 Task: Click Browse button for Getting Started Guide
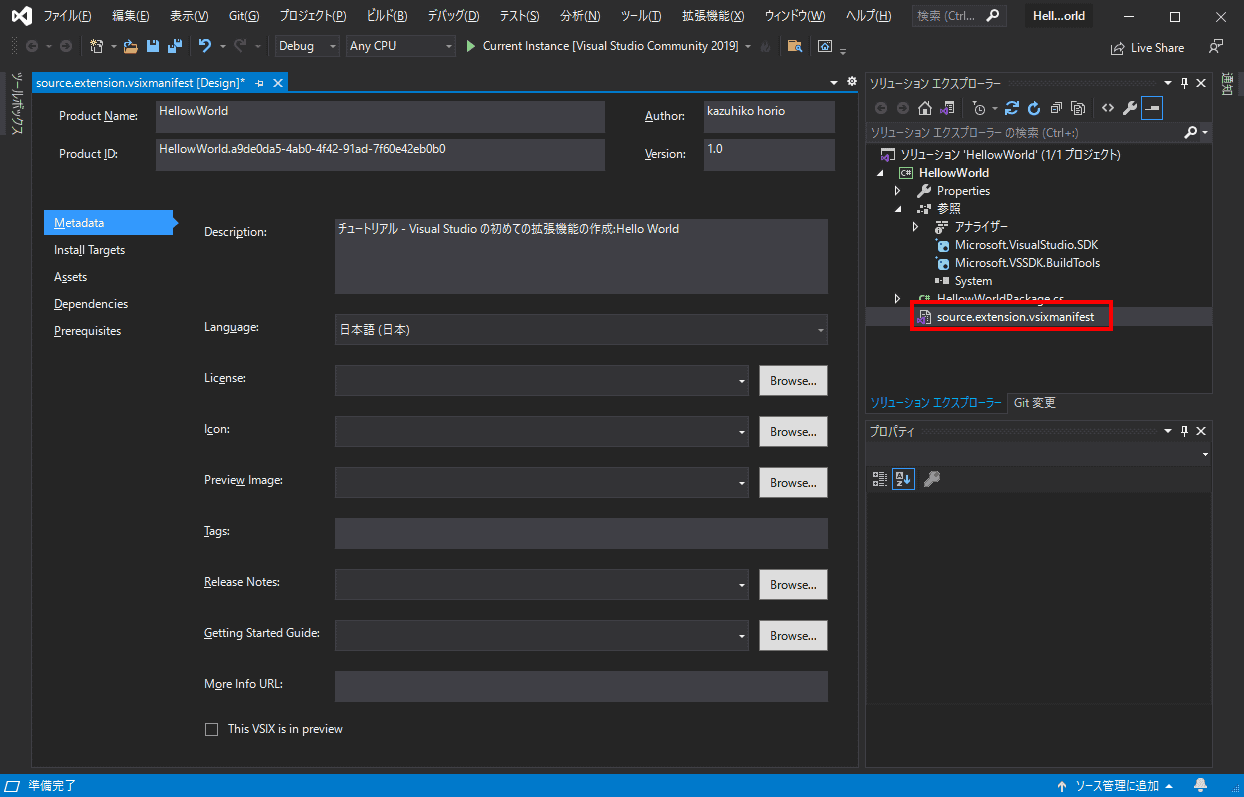tap(793, 635)
